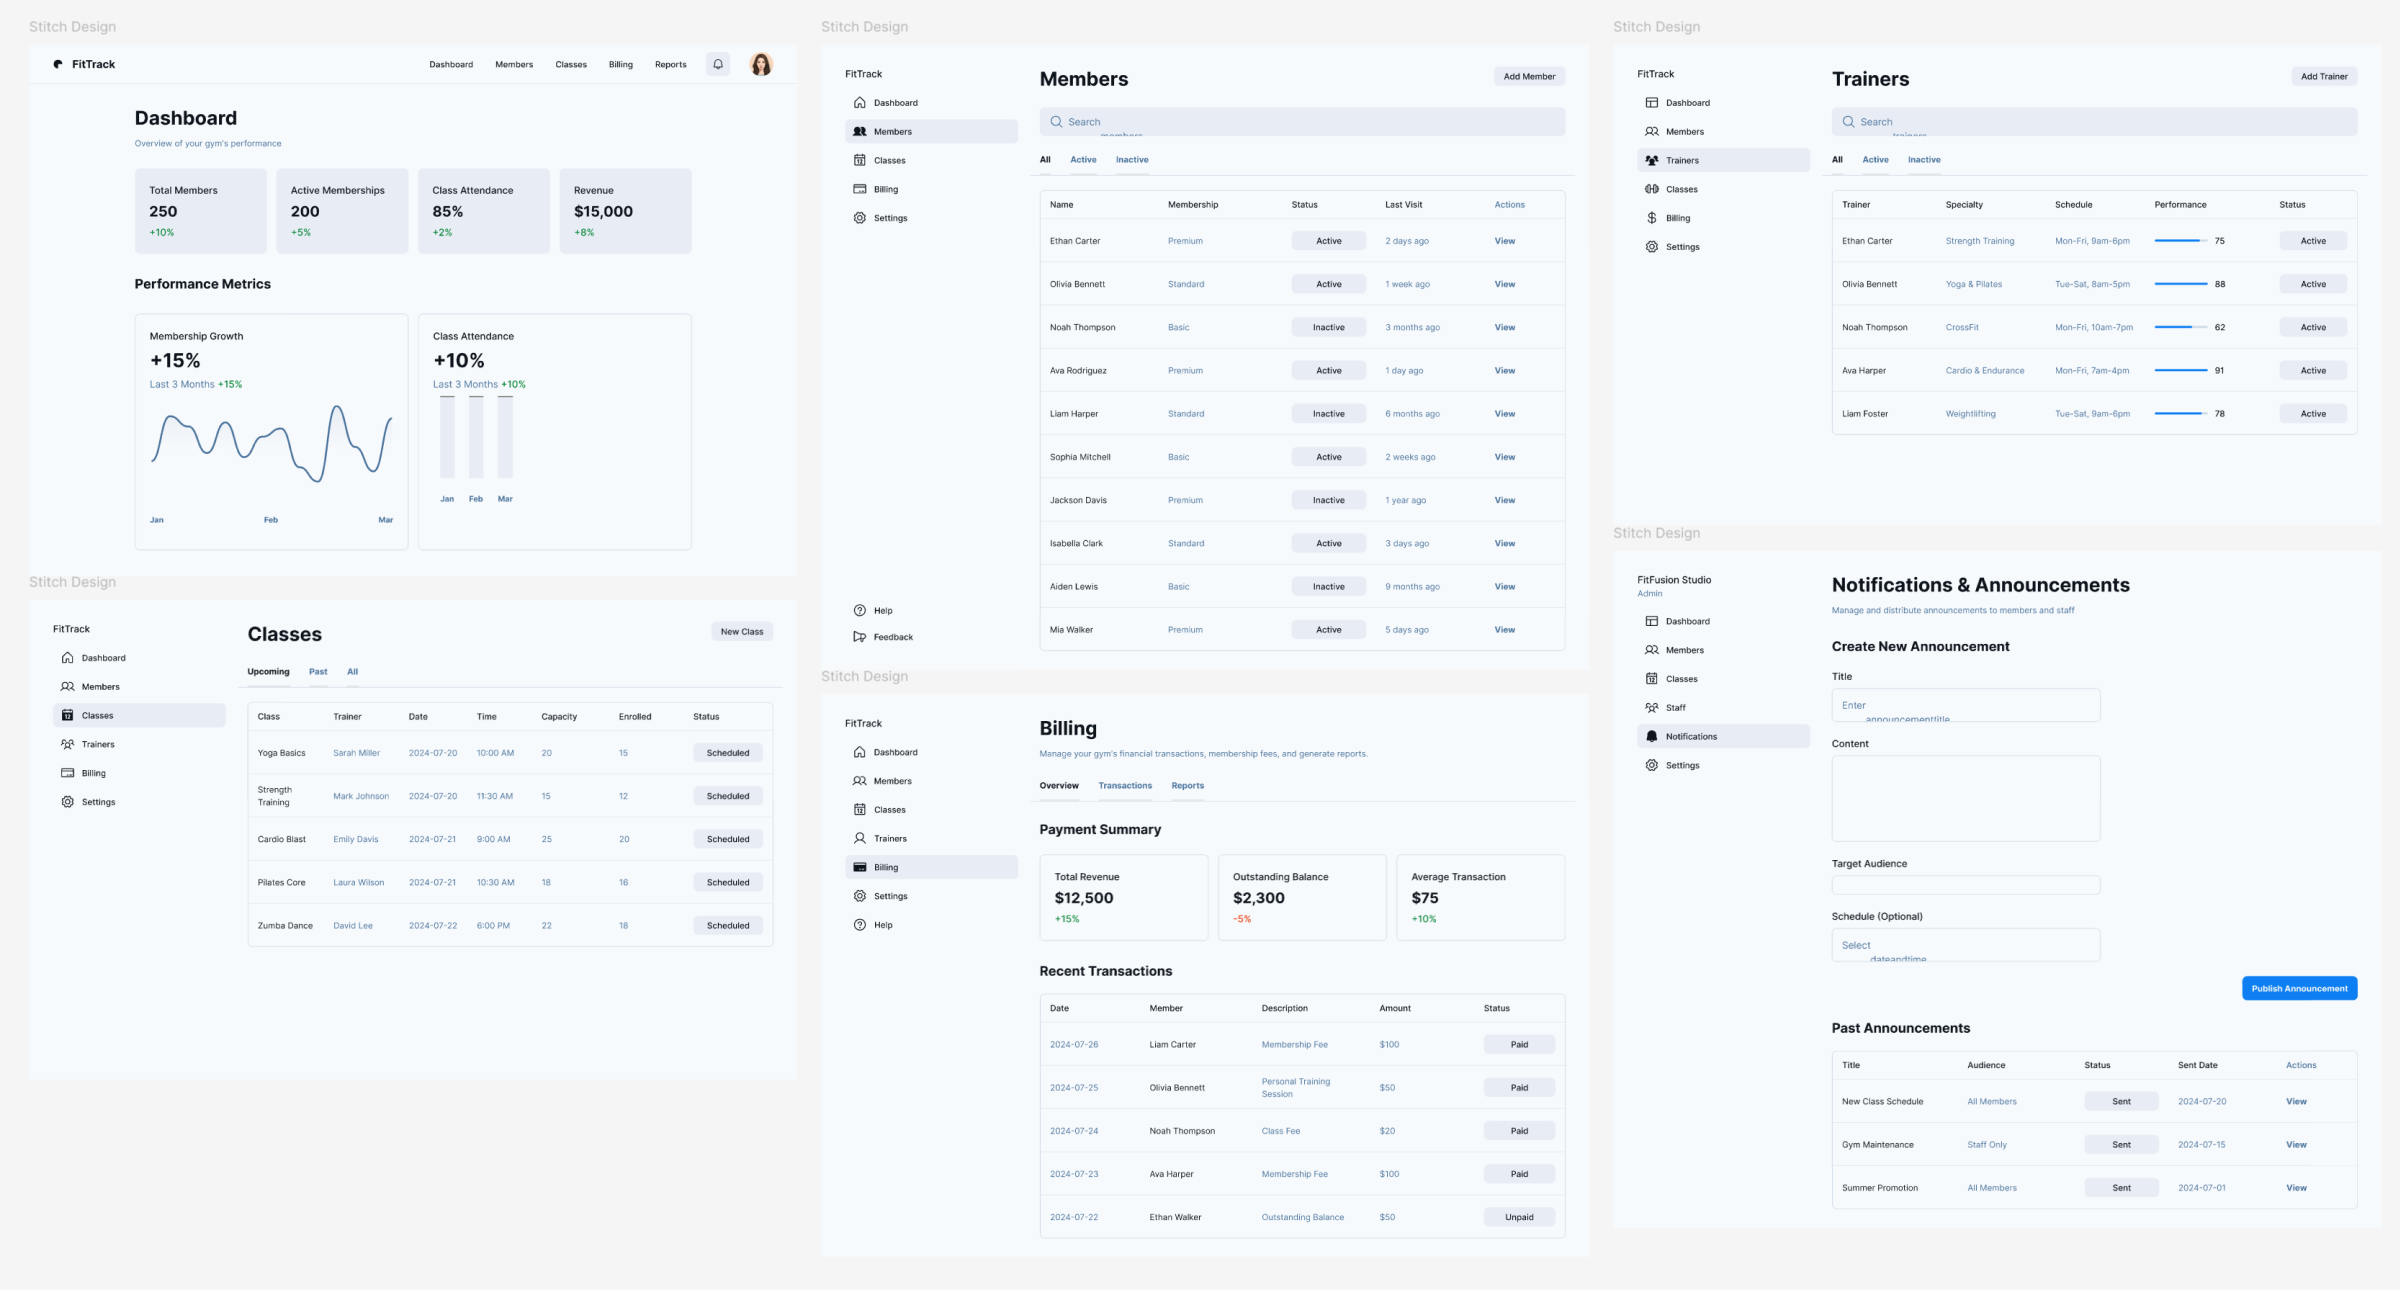
Task: Click the Billing card icon in Classes page sidebar
Action: point(67,773)
